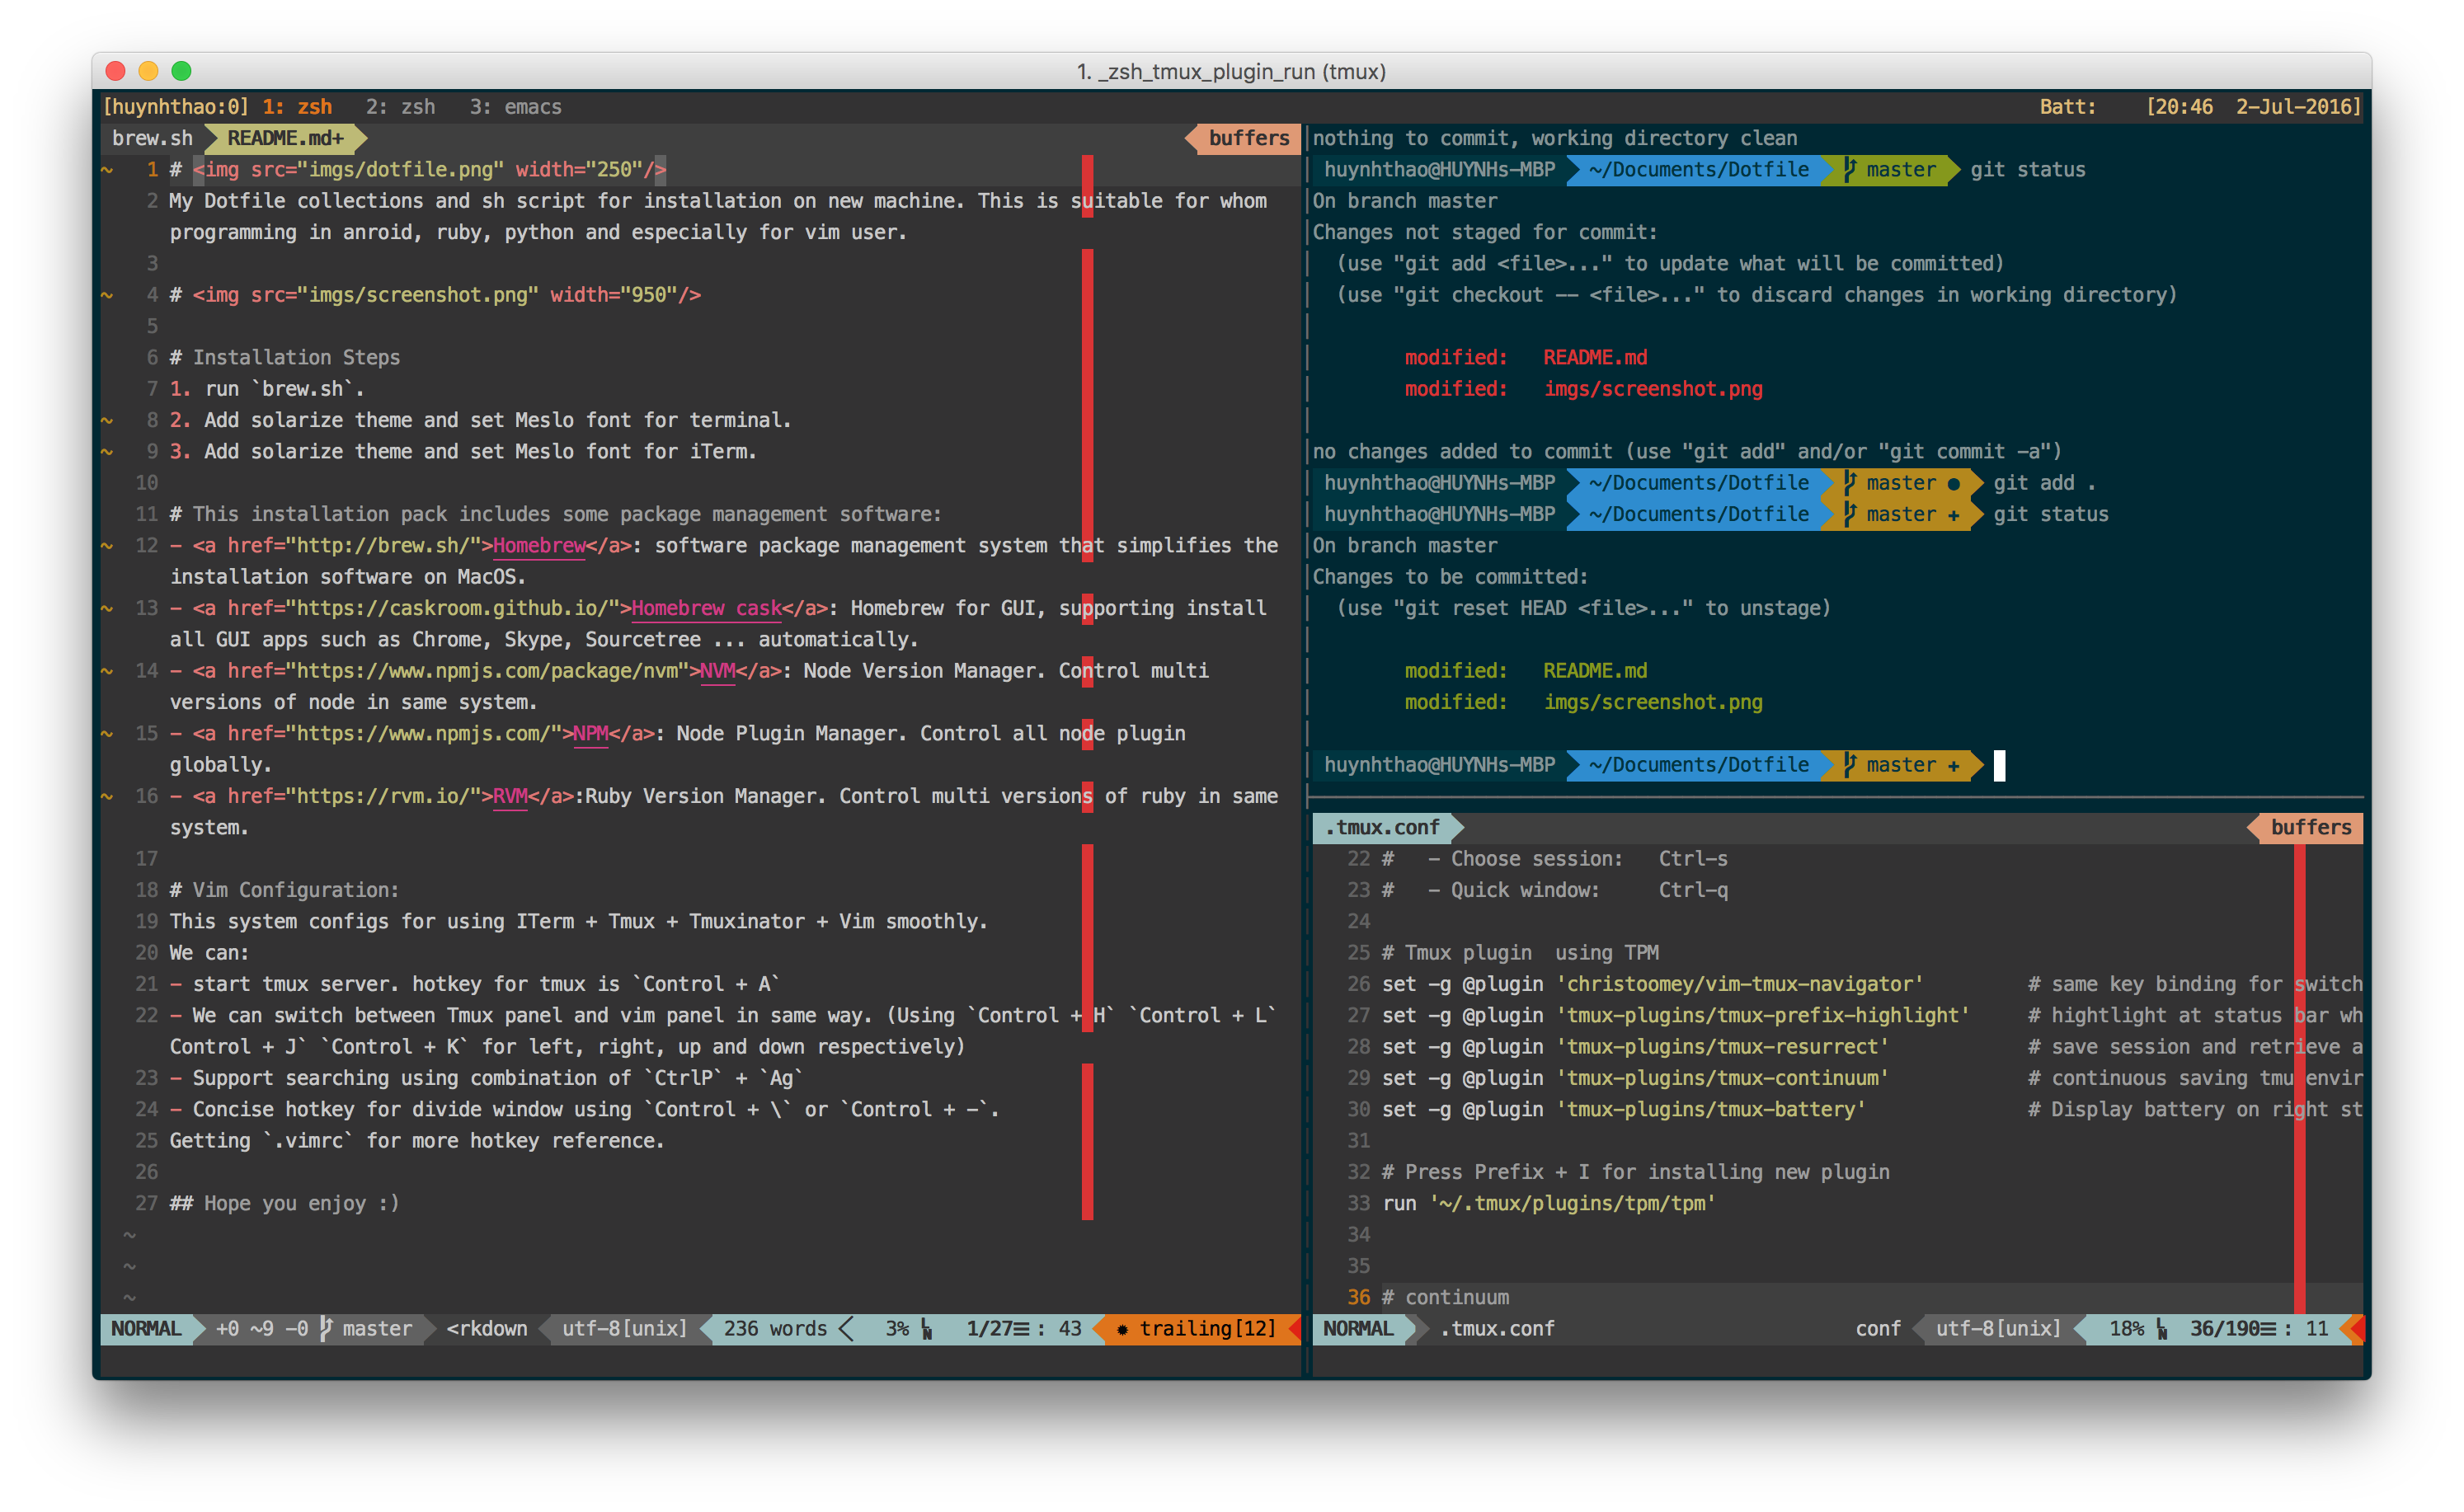Click the utf-8[unix] encoding segment in left statusline
Screen dimensions: 2464x1512
click(x=624, y=1328)
